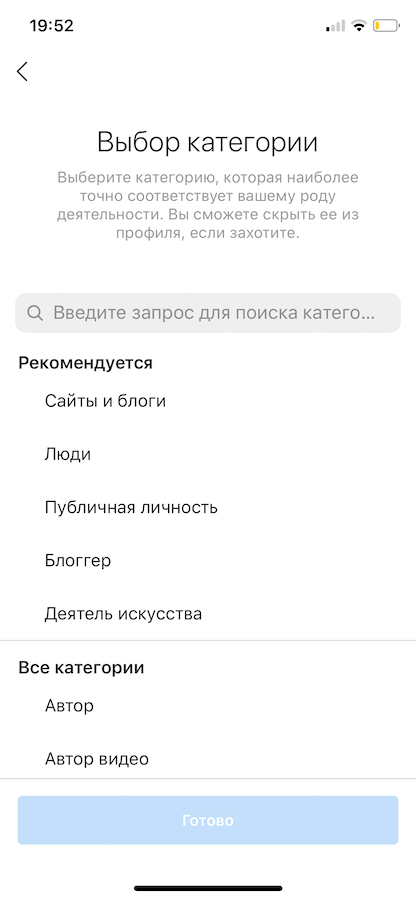Tap the Рекомендуется section header
Viewport: 416px width, 900px height.
pyautogui.click(x=85, y=363)
